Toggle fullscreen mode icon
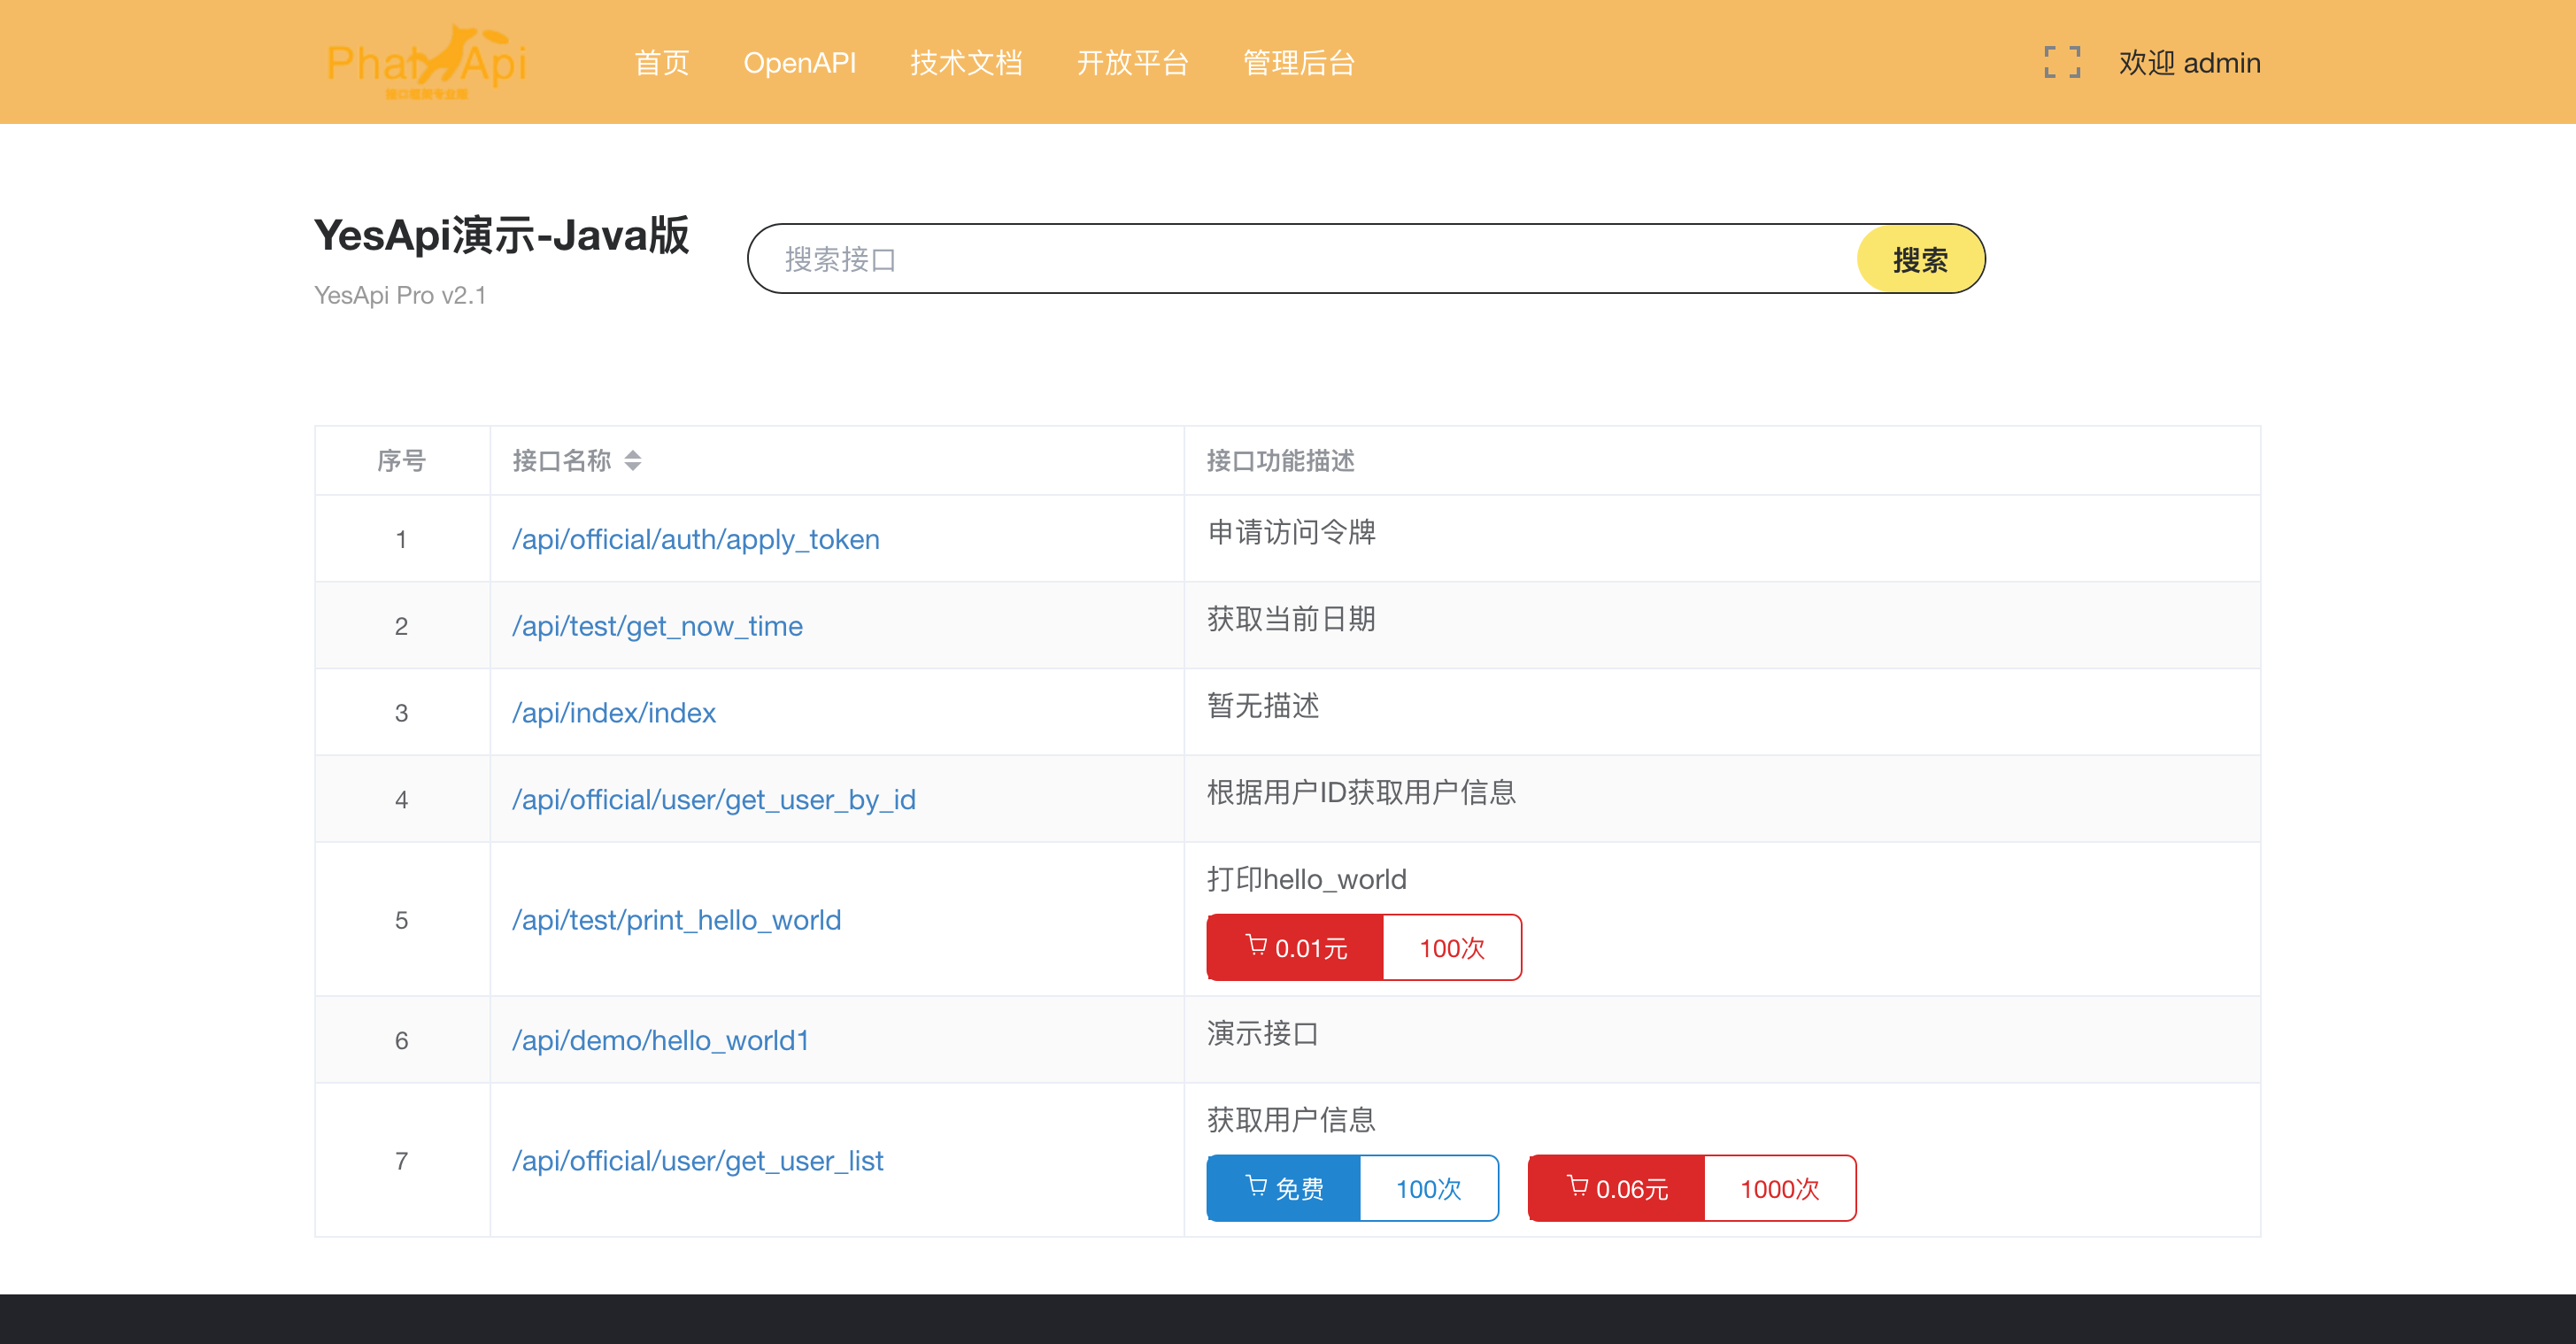2576x1344 pixels. click(2062, 62)
